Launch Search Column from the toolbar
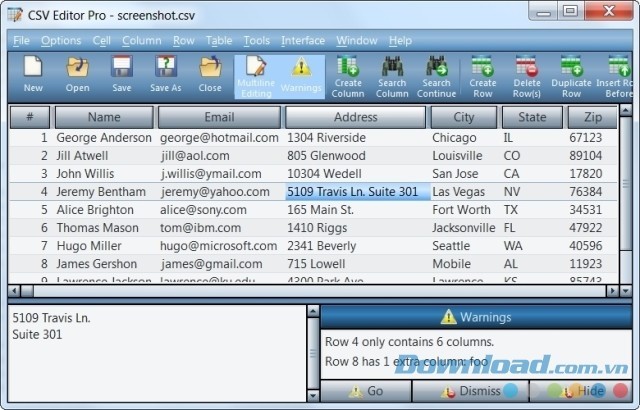 click(392, 76)
